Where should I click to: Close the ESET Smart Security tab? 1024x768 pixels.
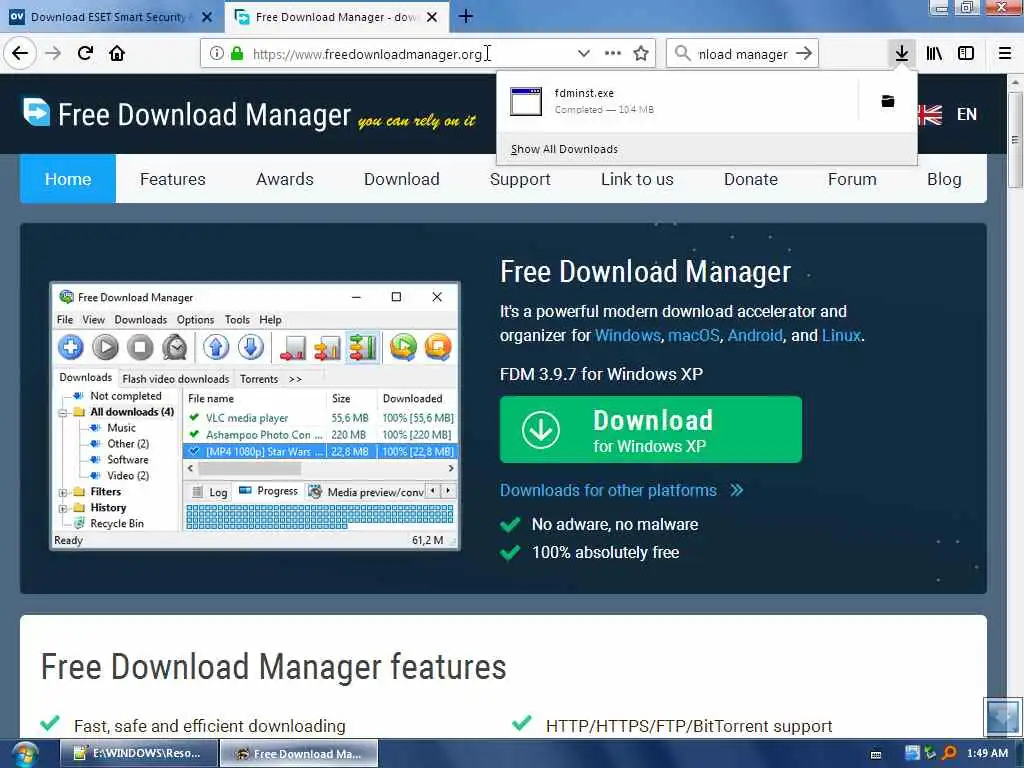(x=207, y=17)
